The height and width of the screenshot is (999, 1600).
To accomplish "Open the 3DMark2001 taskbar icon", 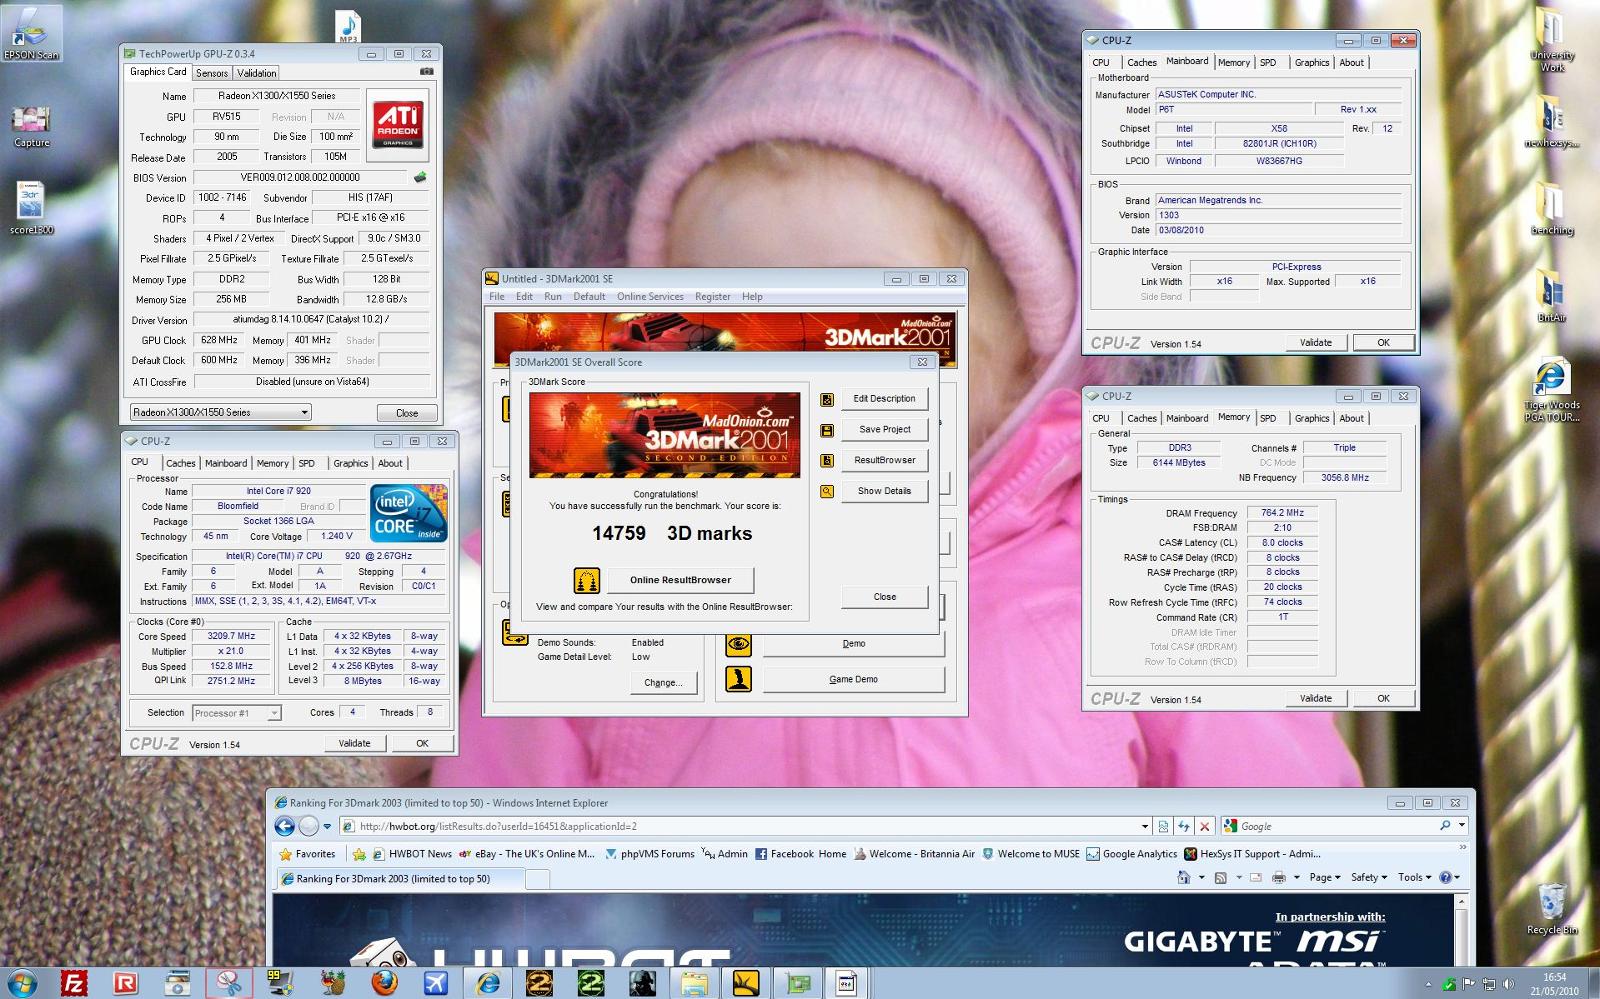I will pos(746,983).
